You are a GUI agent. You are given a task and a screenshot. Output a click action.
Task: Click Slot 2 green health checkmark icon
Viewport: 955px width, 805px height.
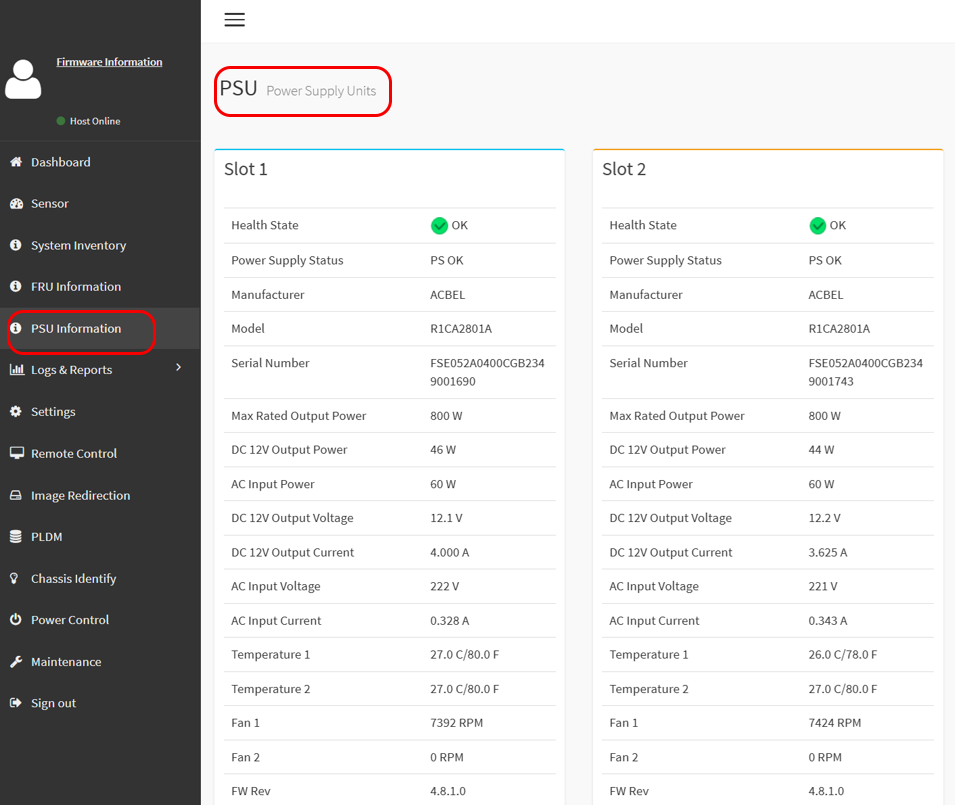[817, 225]
